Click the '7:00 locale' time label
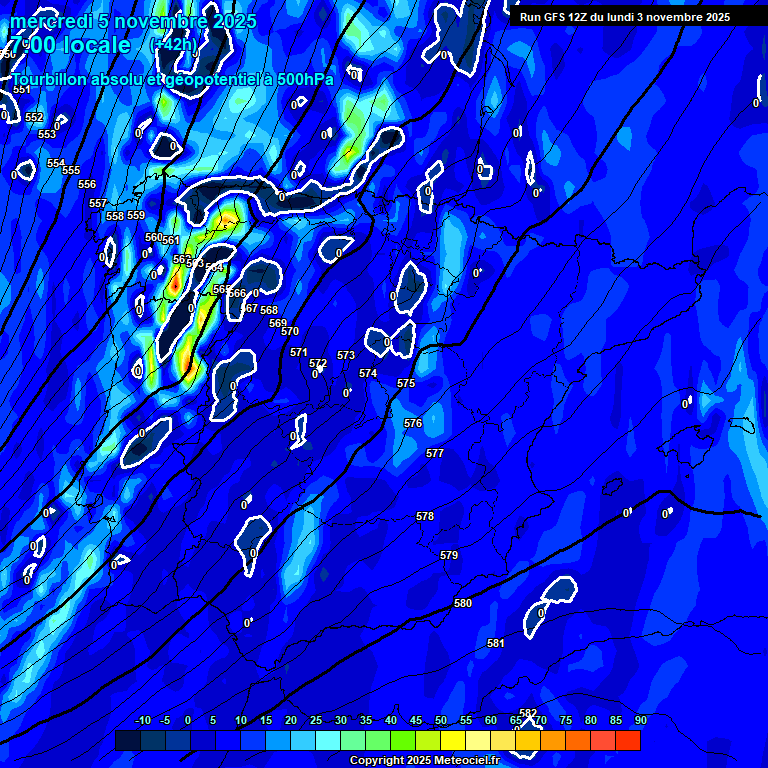Viewport: 768px width, 768px height. click(x=70, y=45)
